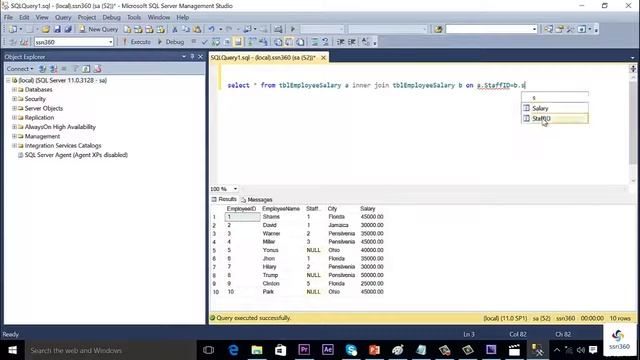Screen dimensions: 640x360
Task: Click the New Query button
Action: pyautogui.click(x=99, y=29)
